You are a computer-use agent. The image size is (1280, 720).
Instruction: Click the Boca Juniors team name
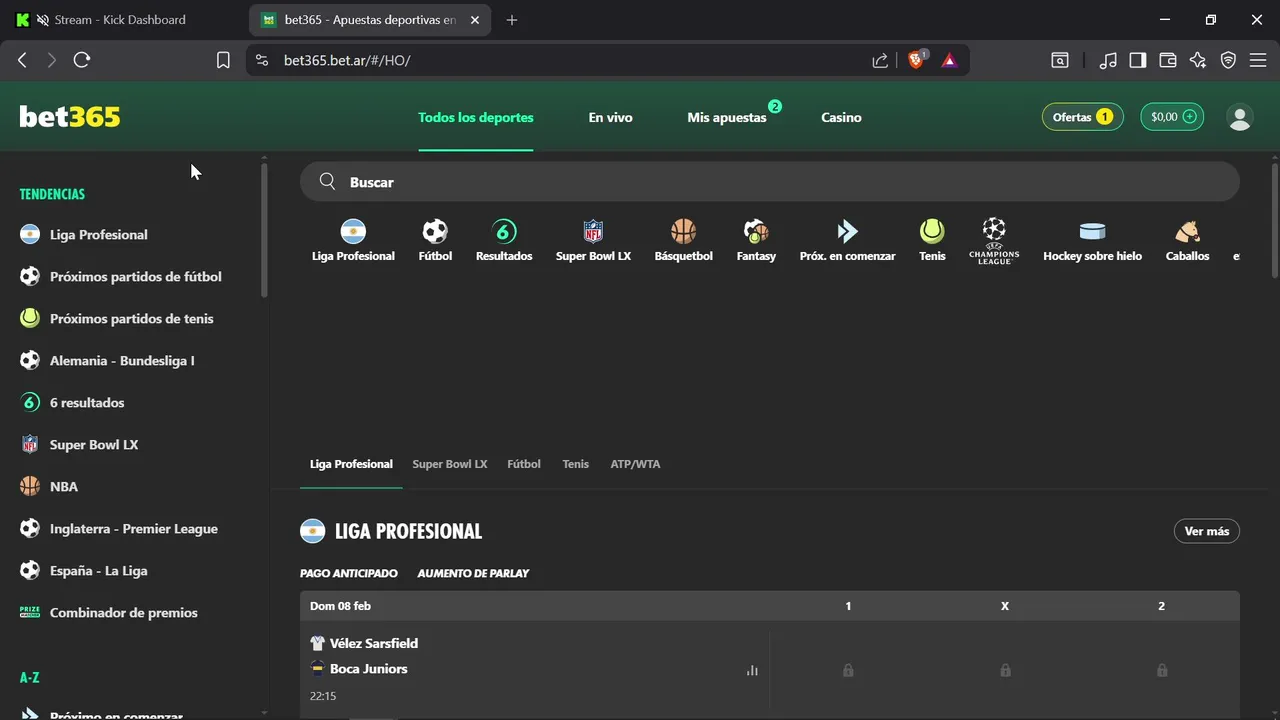tap(369, 669)
